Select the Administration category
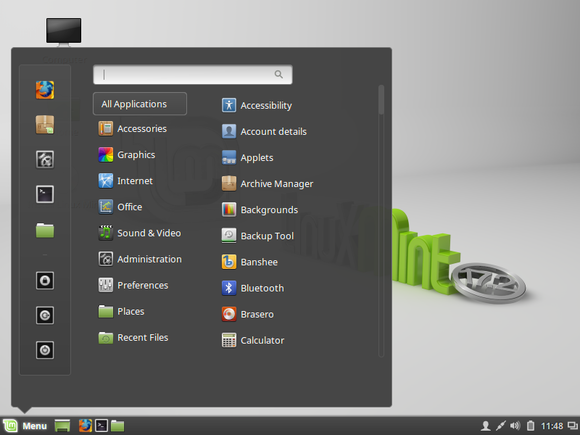Screen dimensions: 580x435 click(140, 259)
